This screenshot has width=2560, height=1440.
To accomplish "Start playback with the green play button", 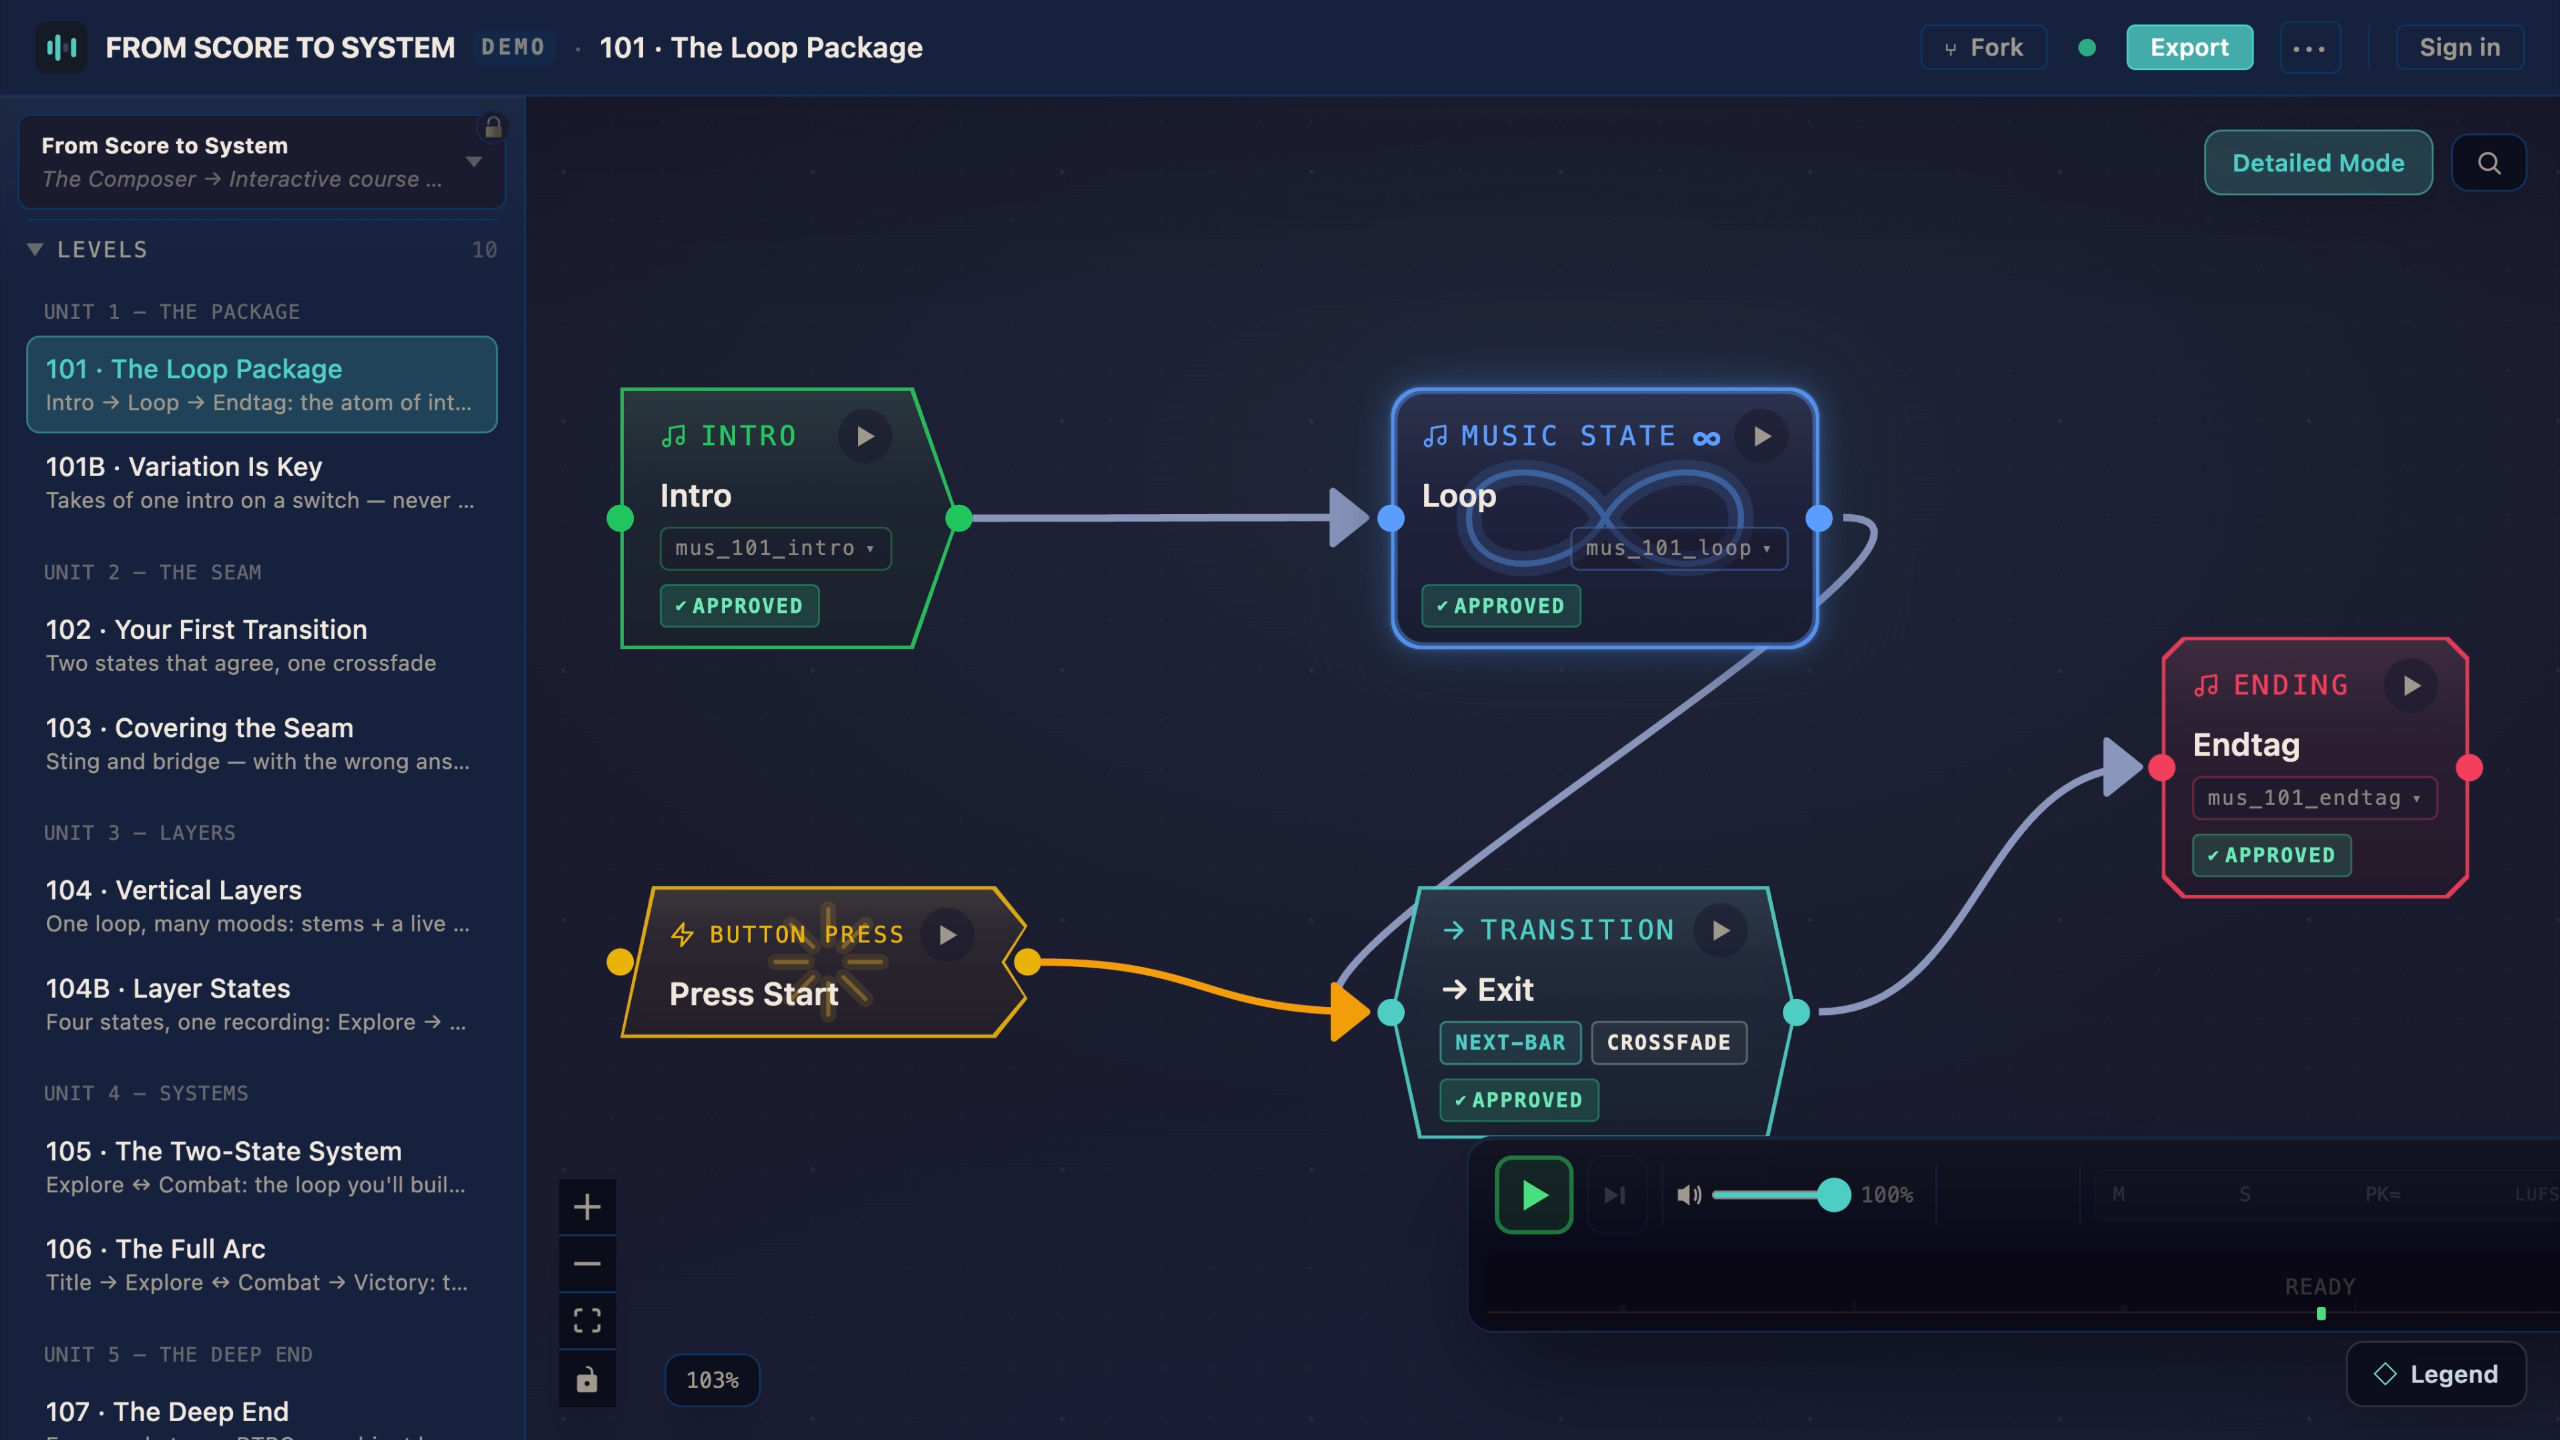I will [1534, 1195].
